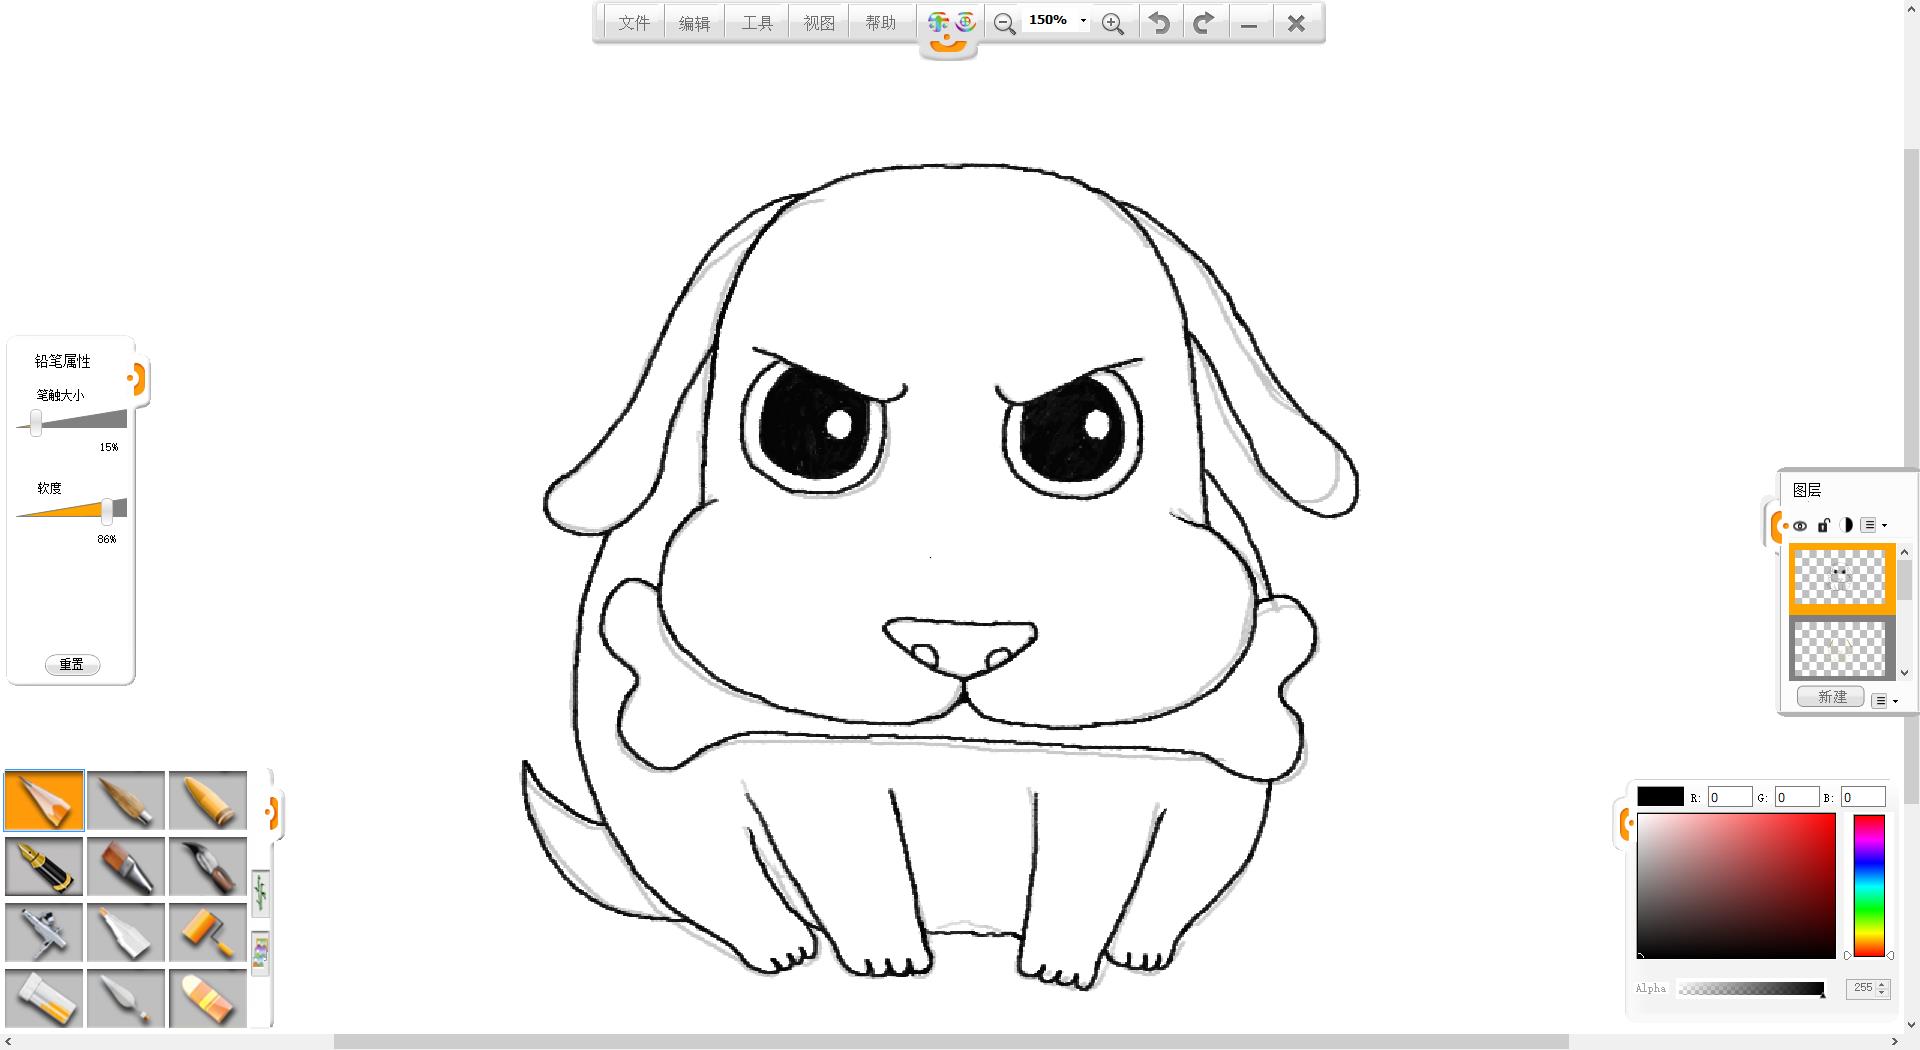Click the bamboo side tab icon
Viewport: 1920px width, 1050px height.
coord(260,892)
